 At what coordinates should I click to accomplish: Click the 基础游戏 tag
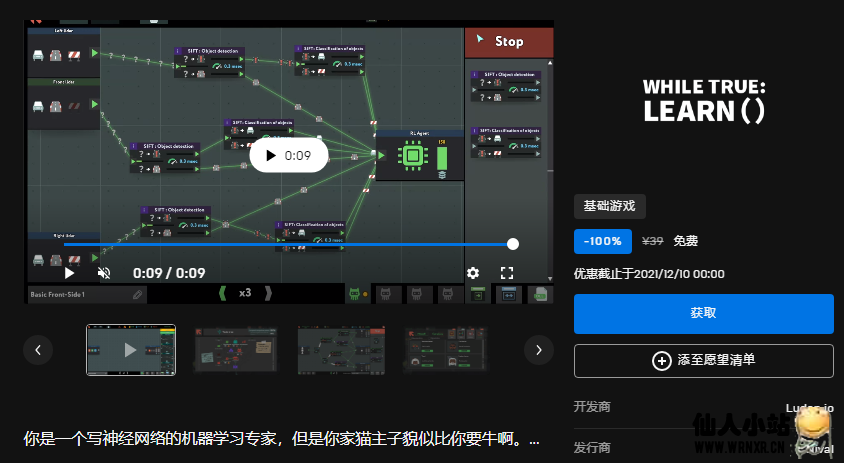[x=609, y=206]
